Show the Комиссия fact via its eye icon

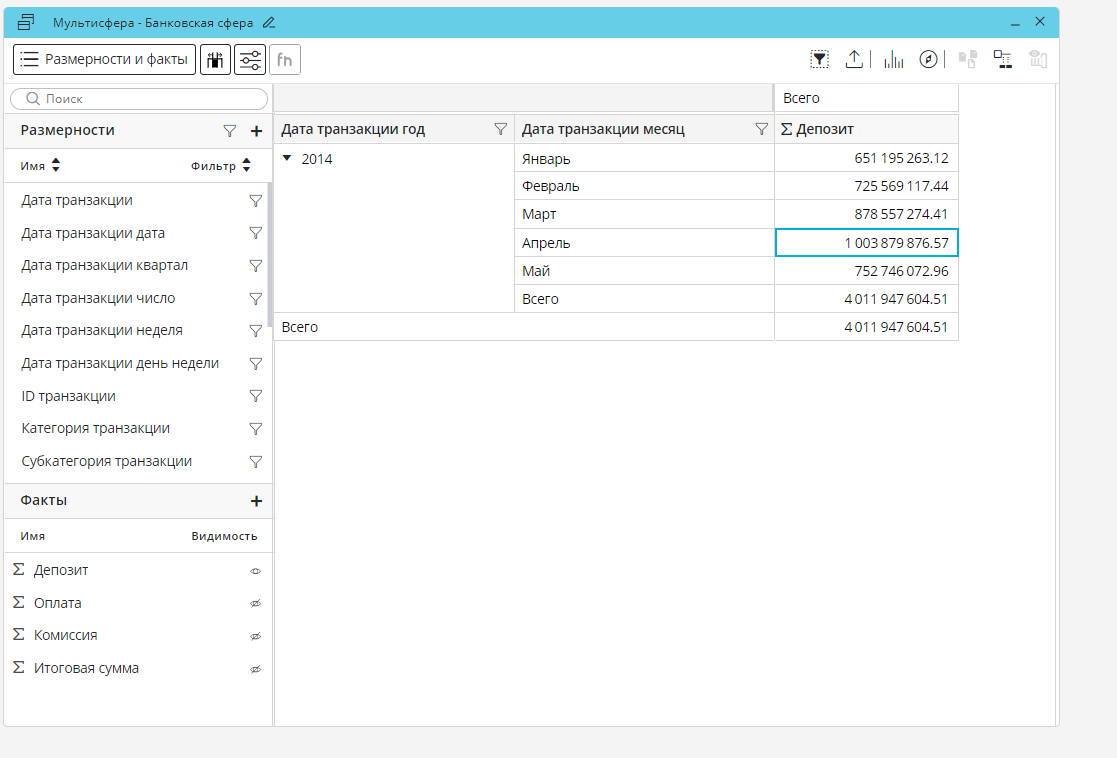[255, 636]
